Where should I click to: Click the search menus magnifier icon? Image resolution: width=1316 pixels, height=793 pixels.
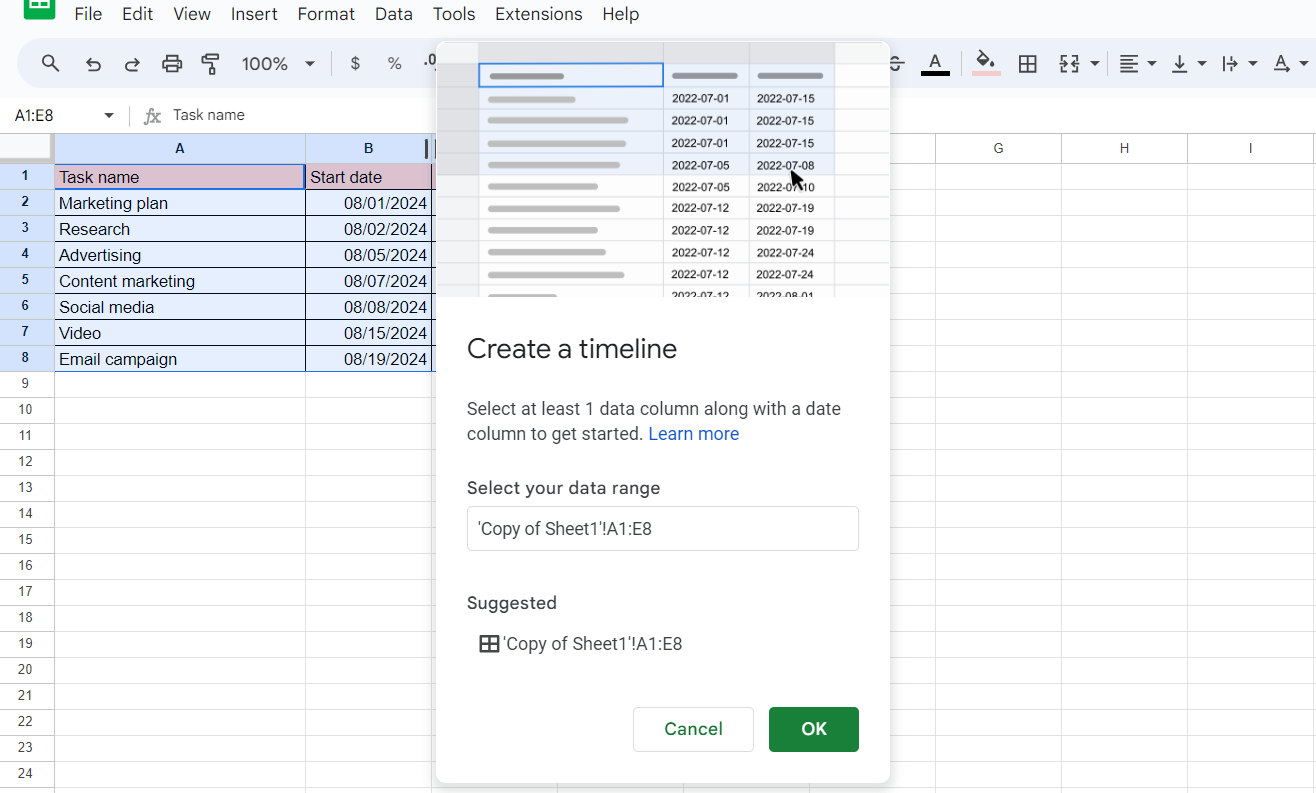(x=51, y=64)
